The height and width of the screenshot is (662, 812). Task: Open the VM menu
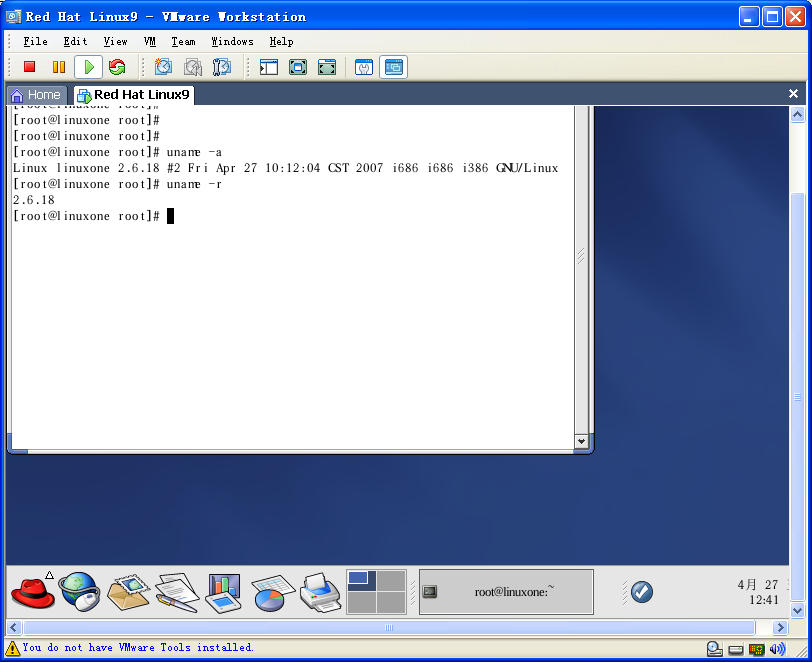[x=150, y=41]
